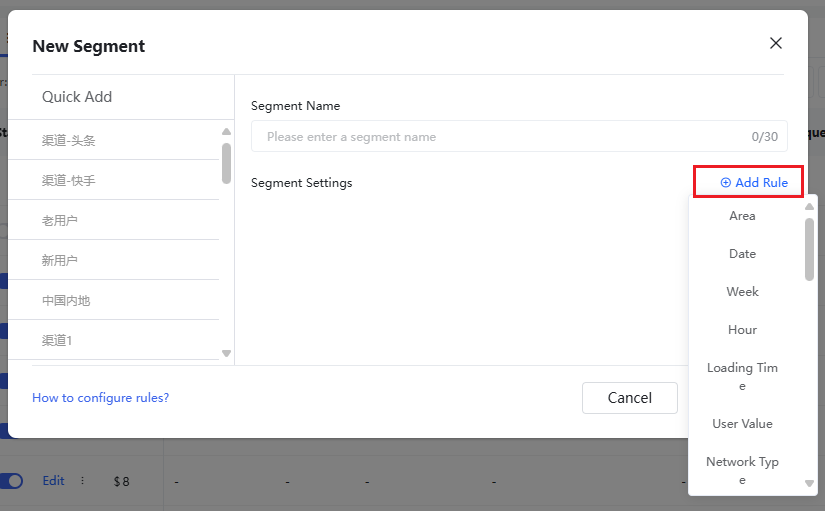
Task: Toggle the switch next to Edit
Action: click(12, 481)
